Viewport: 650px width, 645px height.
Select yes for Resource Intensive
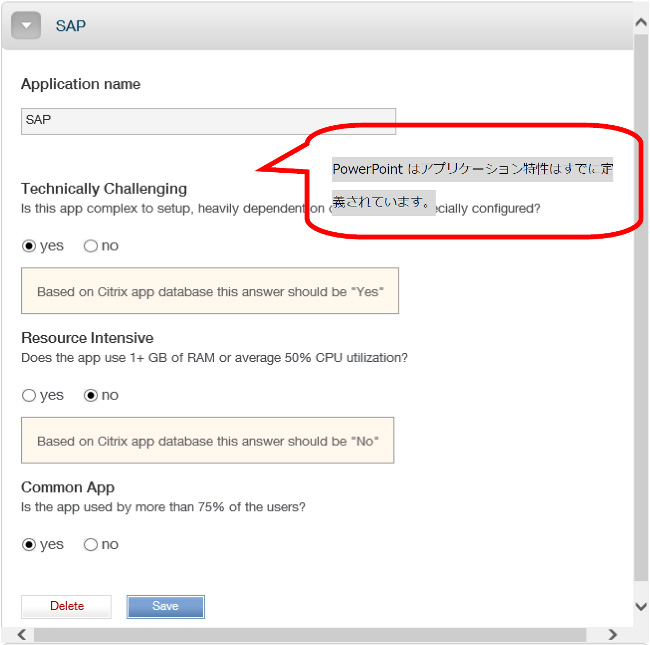tap(29, 395)
